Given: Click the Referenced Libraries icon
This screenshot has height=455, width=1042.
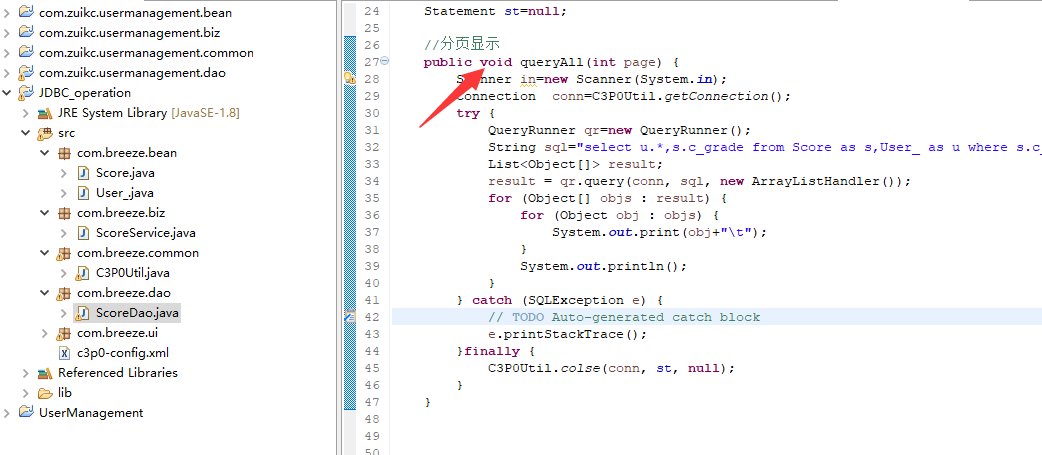Looking at the screenshot, I should (45, 373).
